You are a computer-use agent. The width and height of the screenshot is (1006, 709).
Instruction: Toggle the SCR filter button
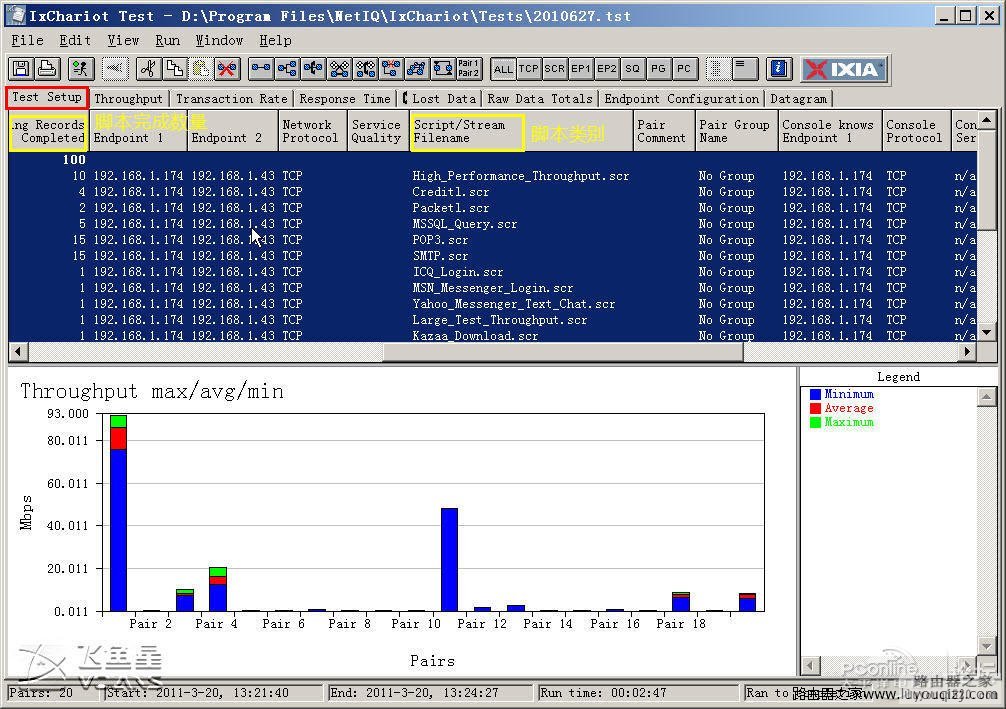[x=554, y=69]
